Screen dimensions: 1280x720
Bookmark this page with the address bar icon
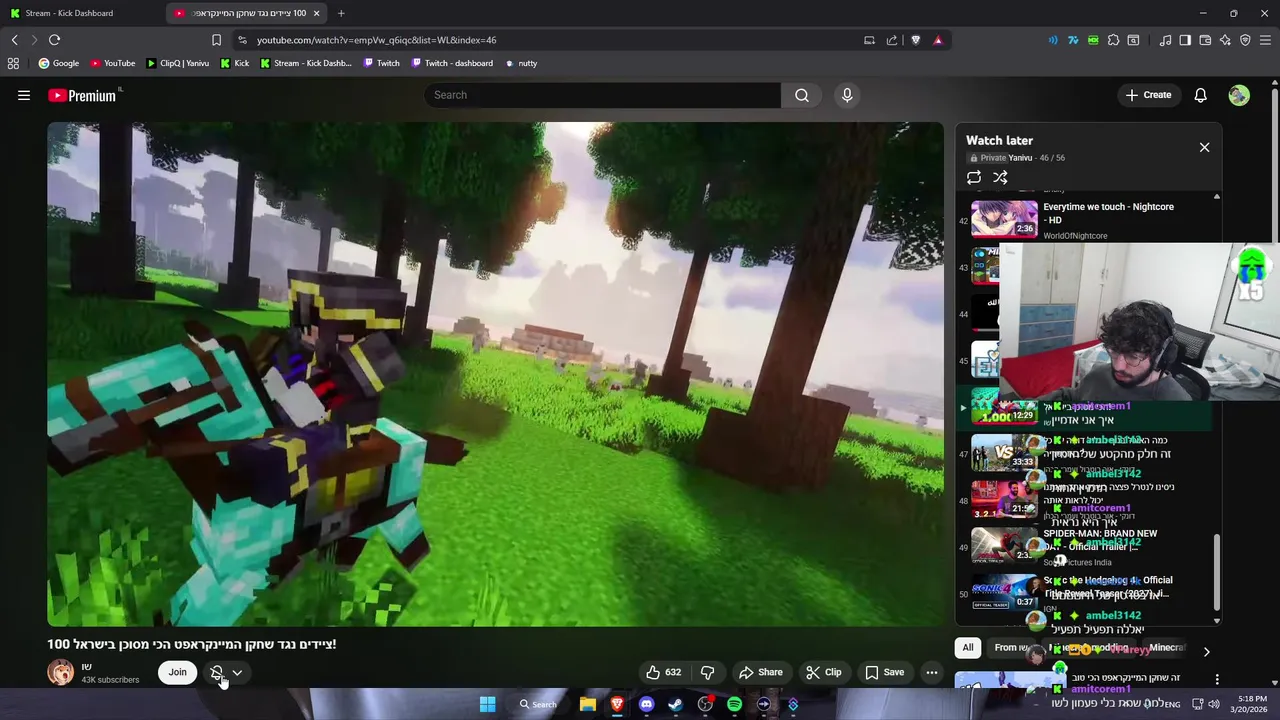tap(216, 40)
